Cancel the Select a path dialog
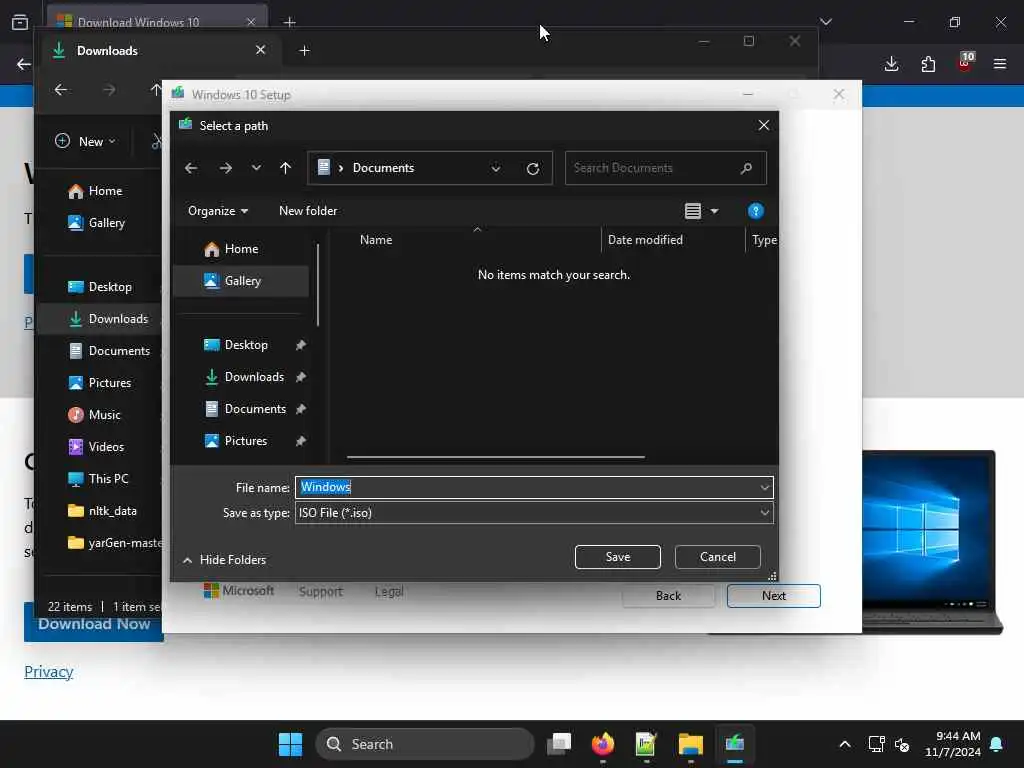 tap(717, 557)
